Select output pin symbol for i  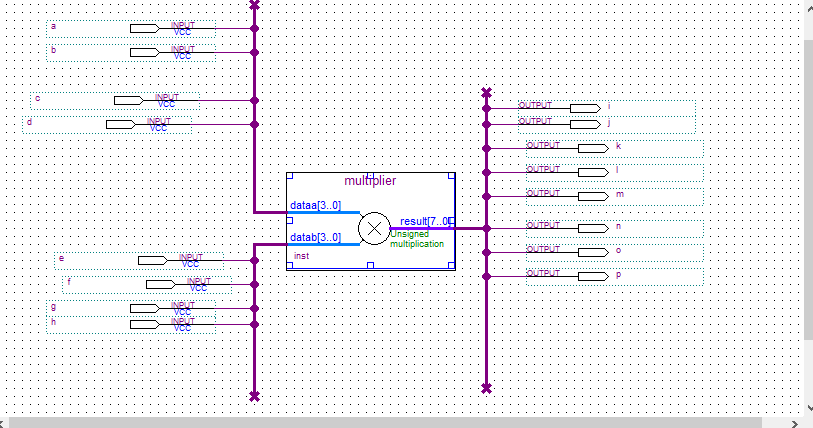(585, 108)
